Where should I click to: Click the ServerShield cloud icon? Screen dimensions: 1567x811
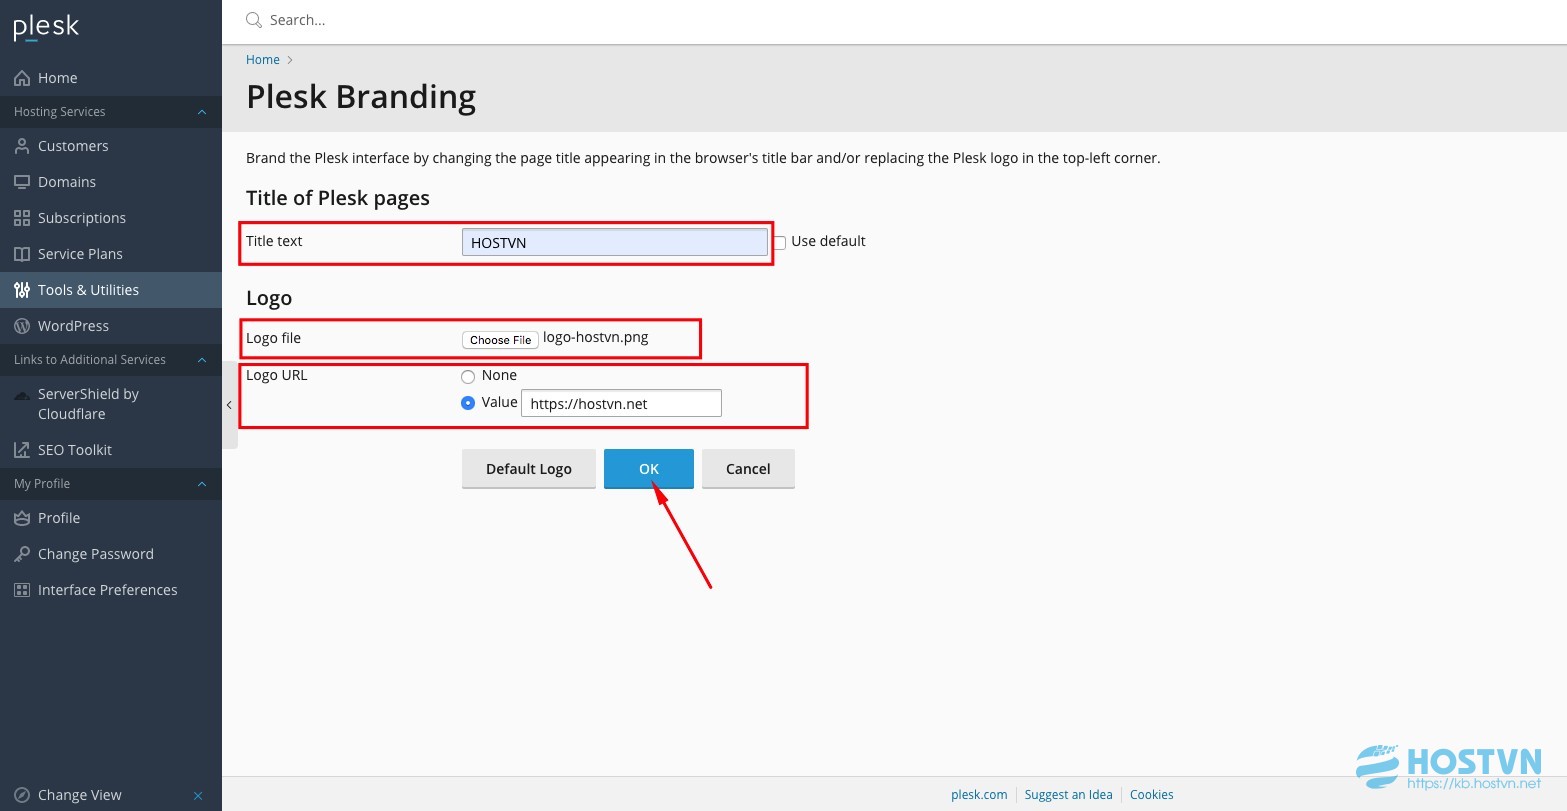pyautogui.click(x=22, y=395)
